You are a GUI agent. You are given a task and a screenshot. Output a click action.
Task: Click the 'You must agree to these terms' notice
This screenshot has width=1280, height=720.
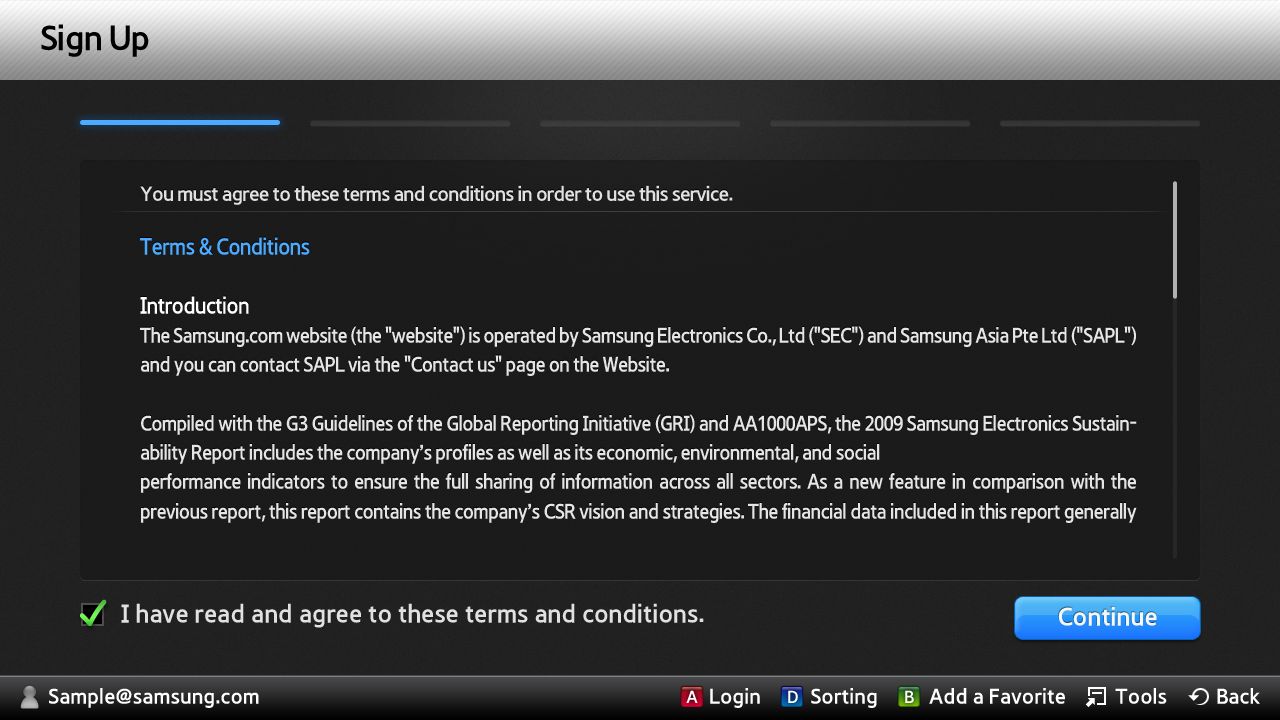click(436, 194)
